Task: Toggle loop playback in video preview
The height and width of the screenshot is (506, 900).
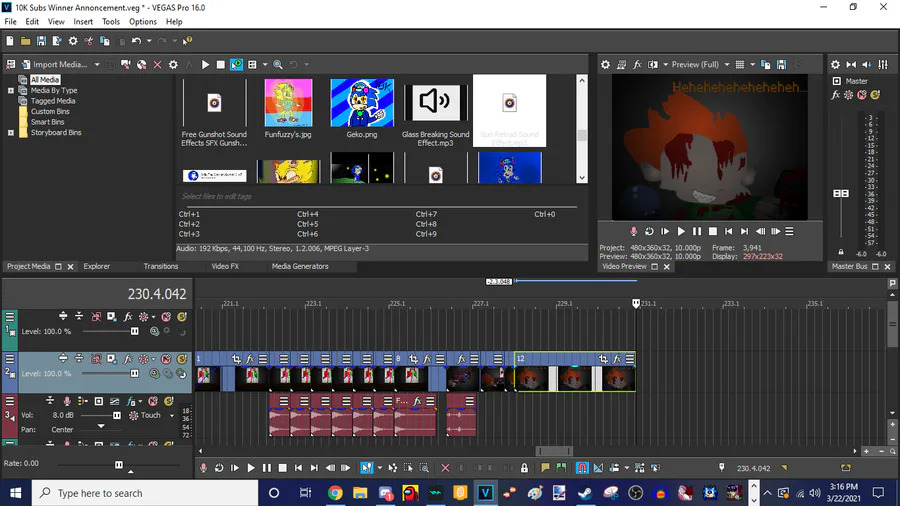Action: coord(649,231)
